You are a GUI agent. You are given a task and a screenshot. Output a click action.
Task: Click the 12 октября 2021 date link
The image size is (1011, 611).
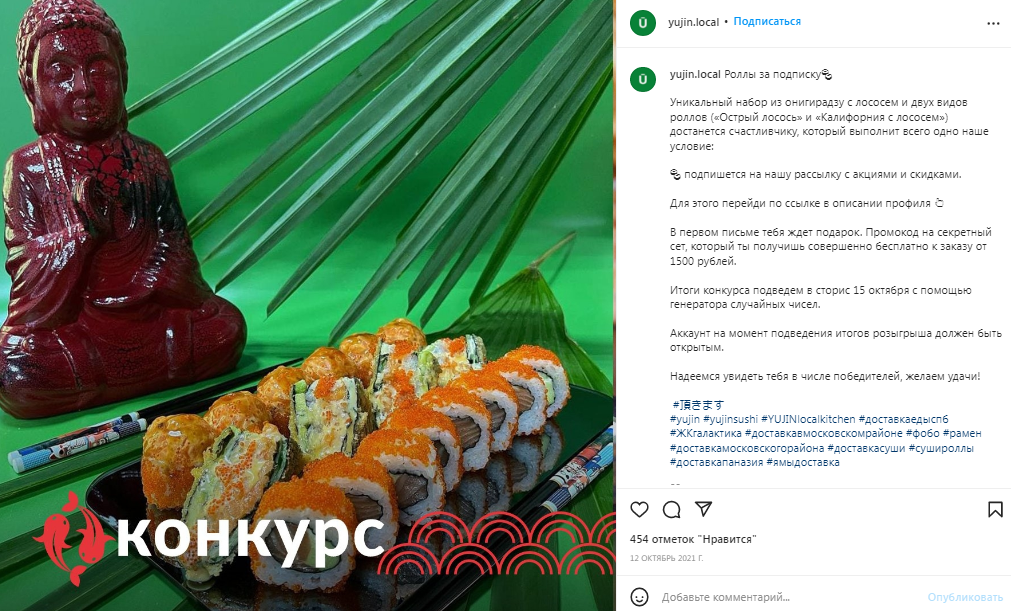[666, 558]
